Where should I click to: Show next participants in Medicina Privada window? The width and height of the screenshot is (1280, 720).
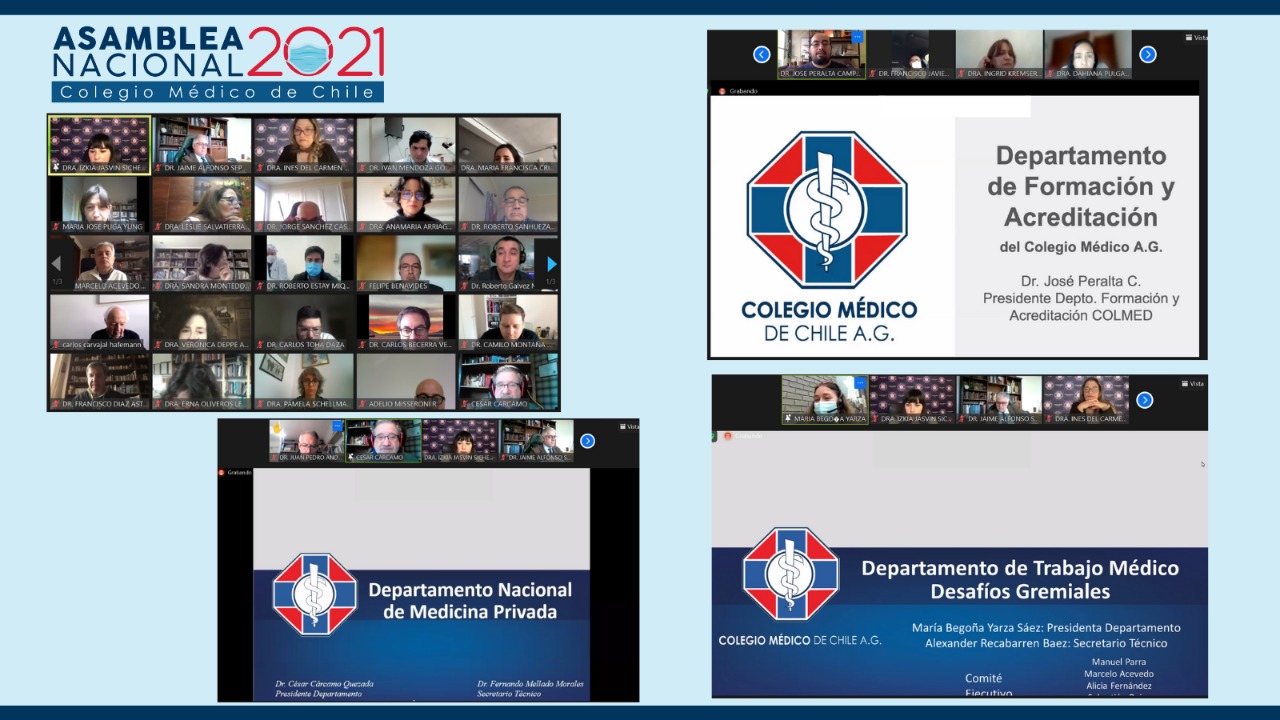click(x=588, y=441)
